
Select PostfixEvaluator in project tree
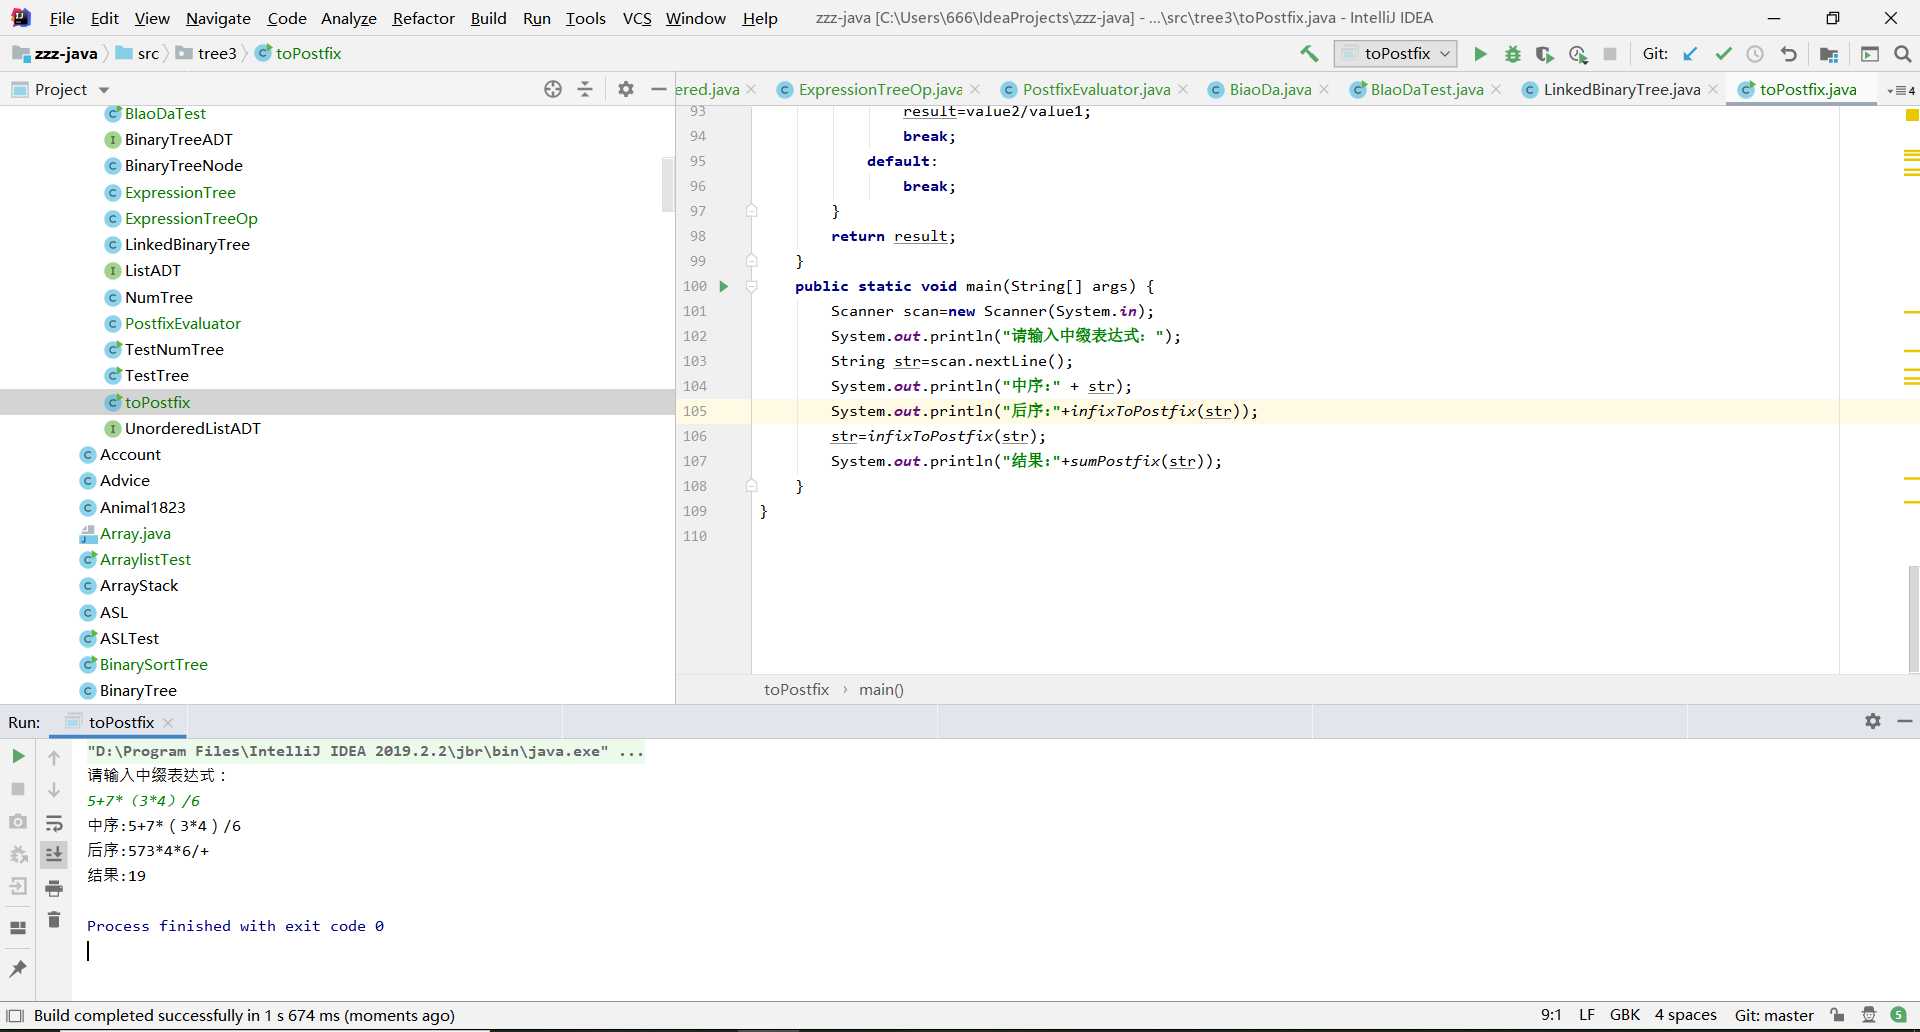[x=182, y=323]
